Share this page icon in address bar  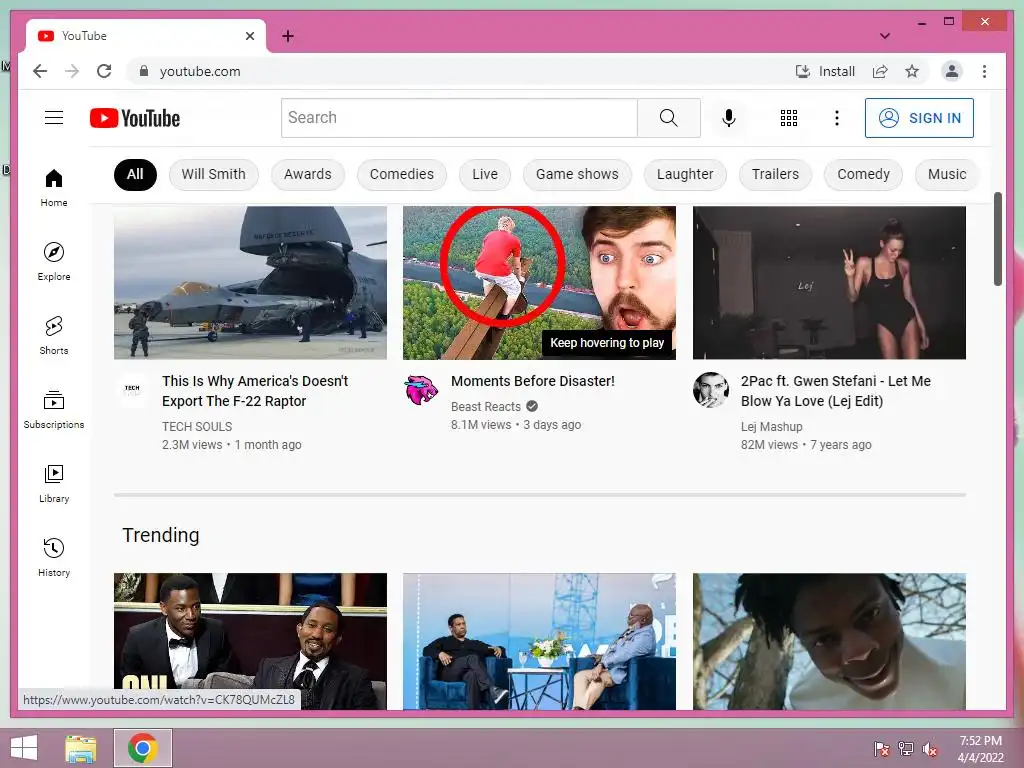click(x=880, y=71)
